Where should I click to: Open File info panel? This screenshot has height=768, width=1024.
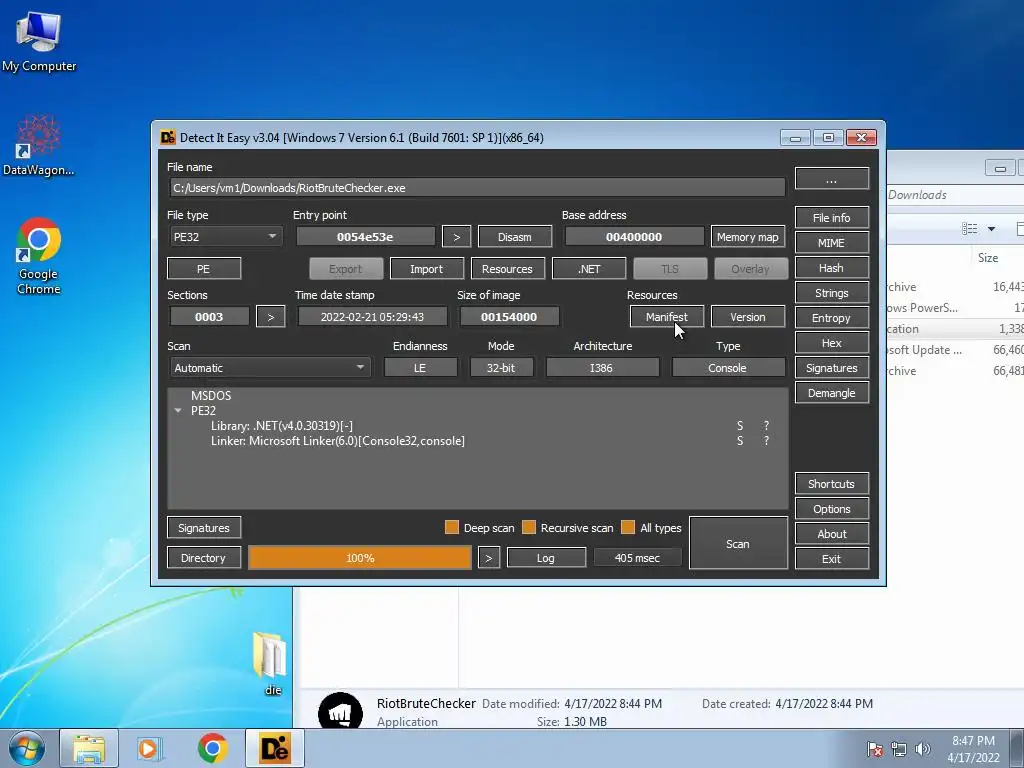pyautogui.click(x=831, y=217)
